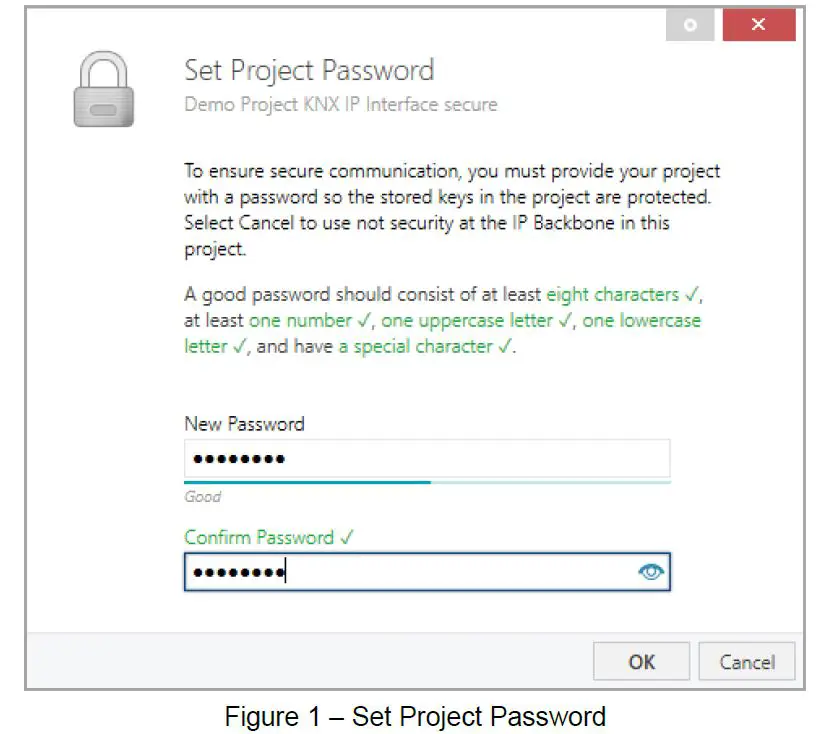826x734 pixels.
Task: Toggle password visibility with the eye icon
Action: [x=650, y=572]
